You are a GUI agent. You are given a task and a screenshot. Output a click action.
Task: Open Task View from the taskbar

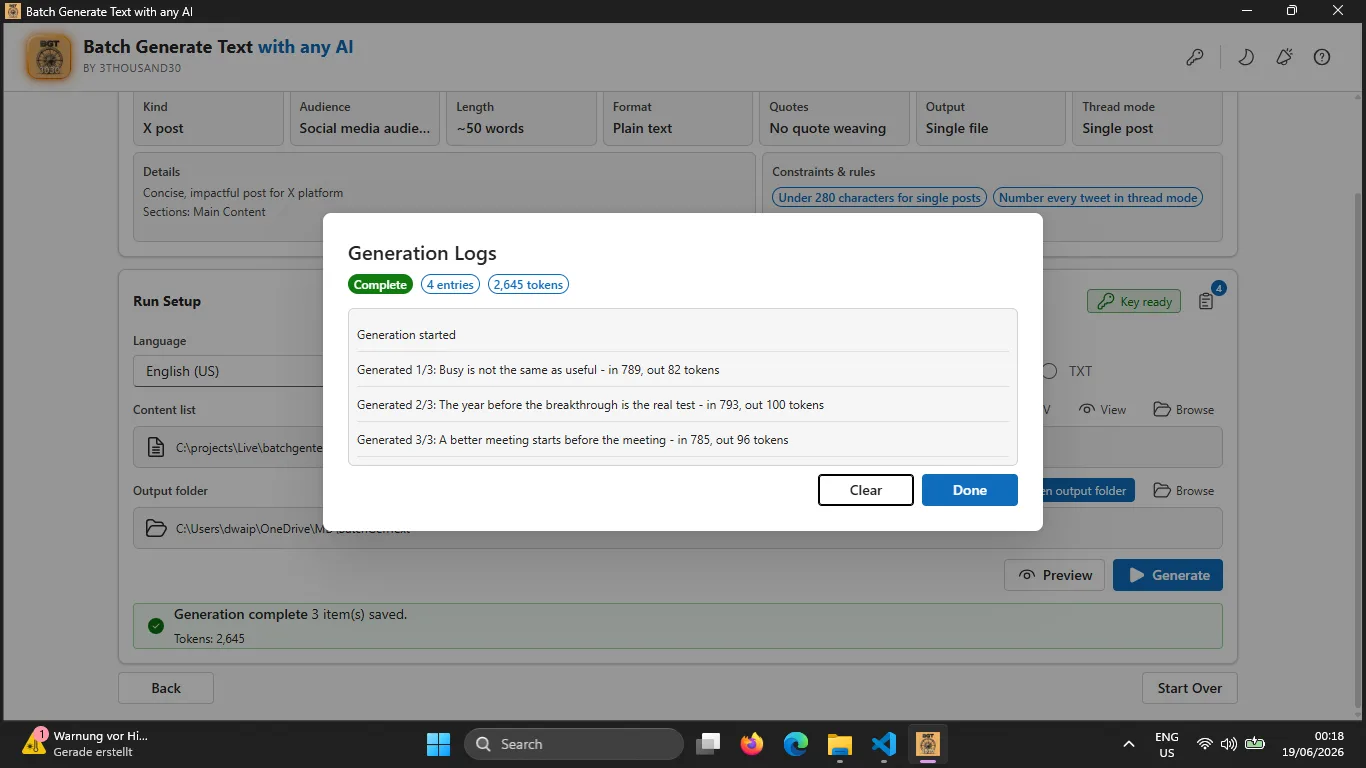[709, 744]
